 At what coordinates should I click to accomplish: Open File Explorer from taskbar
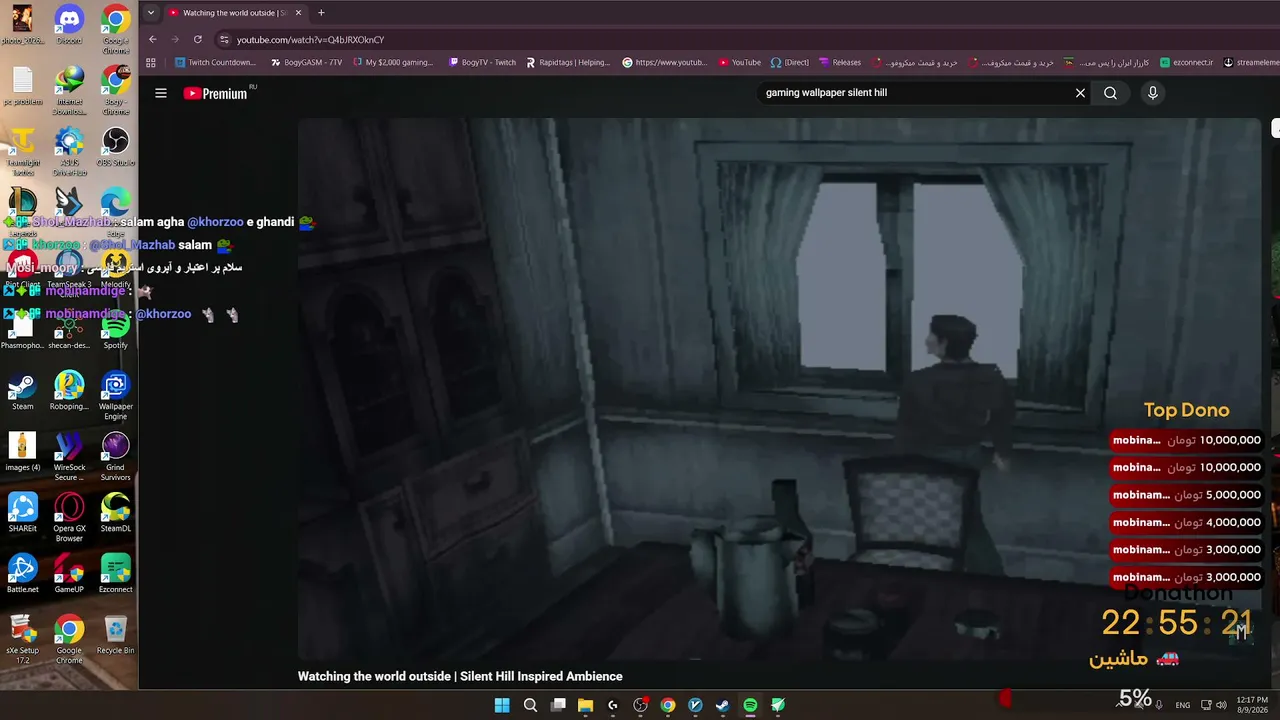tap(585, 705)
